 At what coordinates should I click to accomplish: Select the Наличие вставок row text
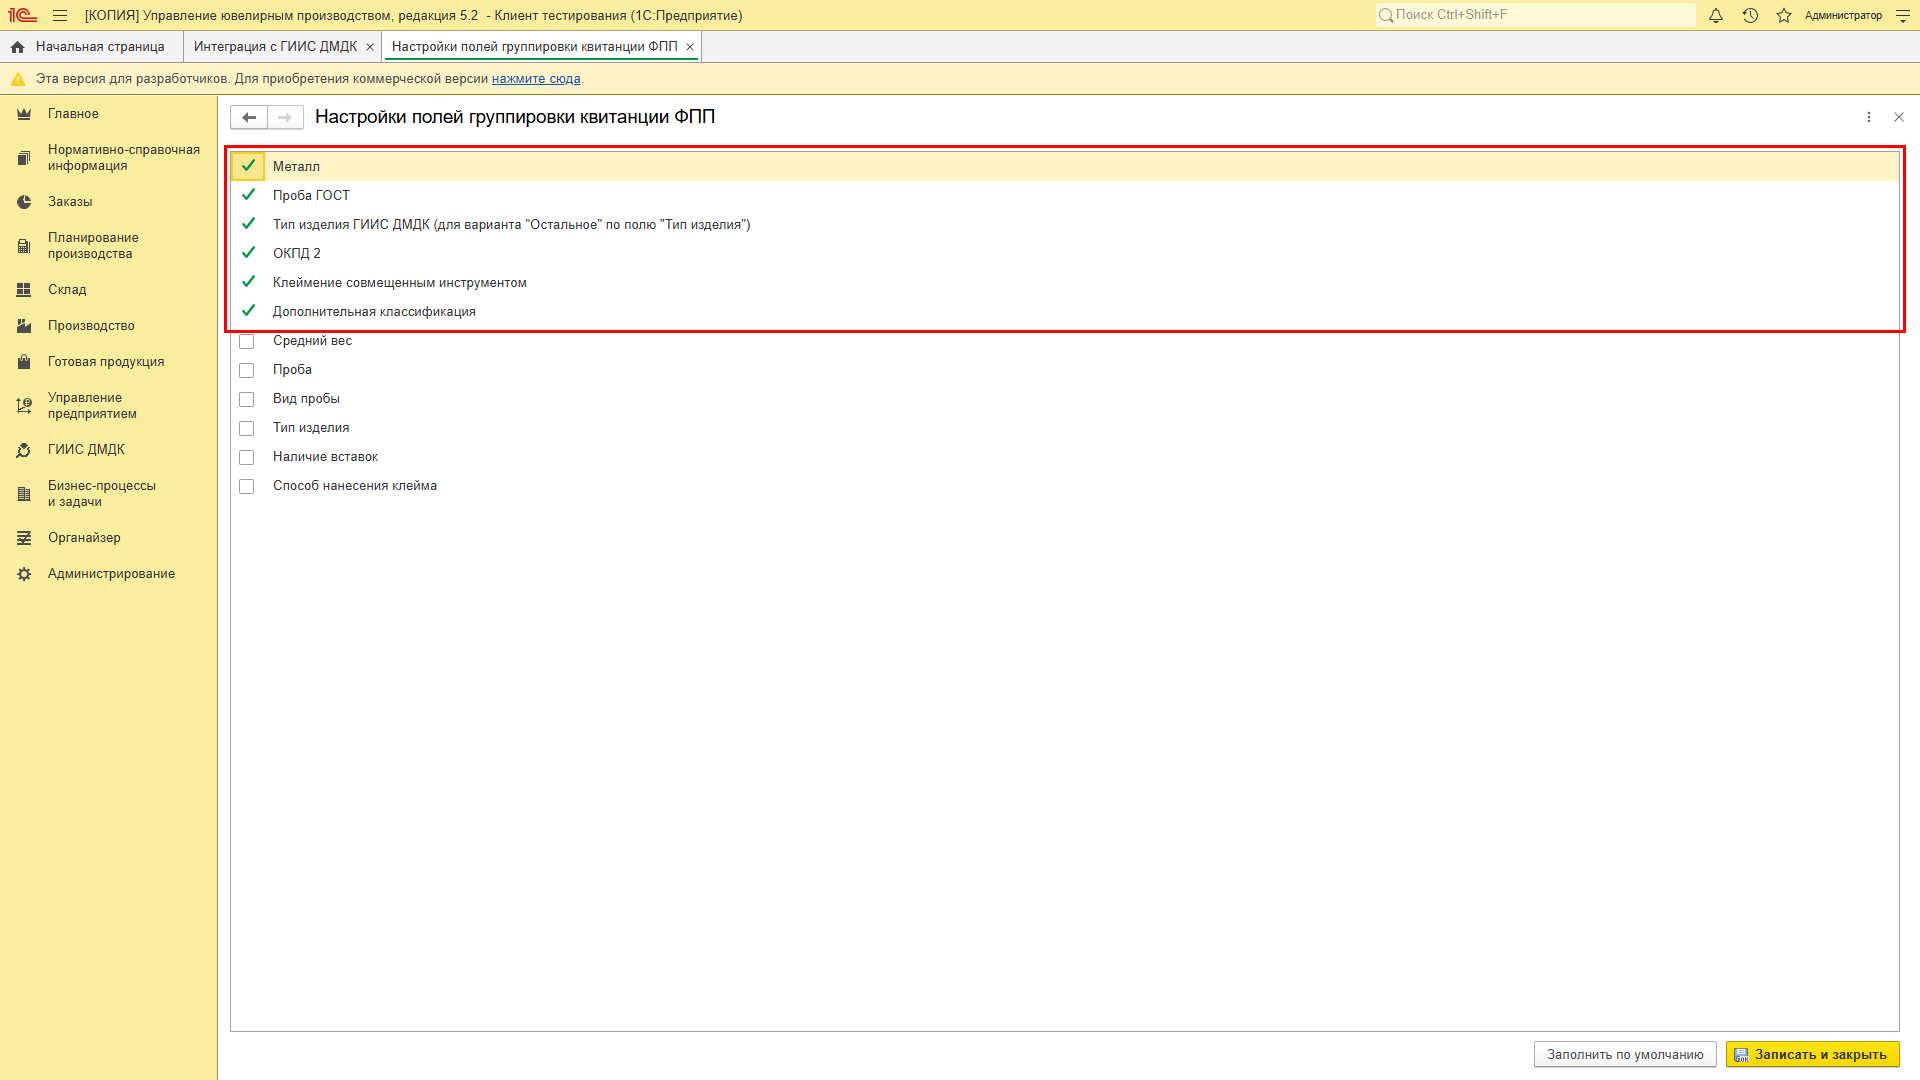(x=325, y=457)
